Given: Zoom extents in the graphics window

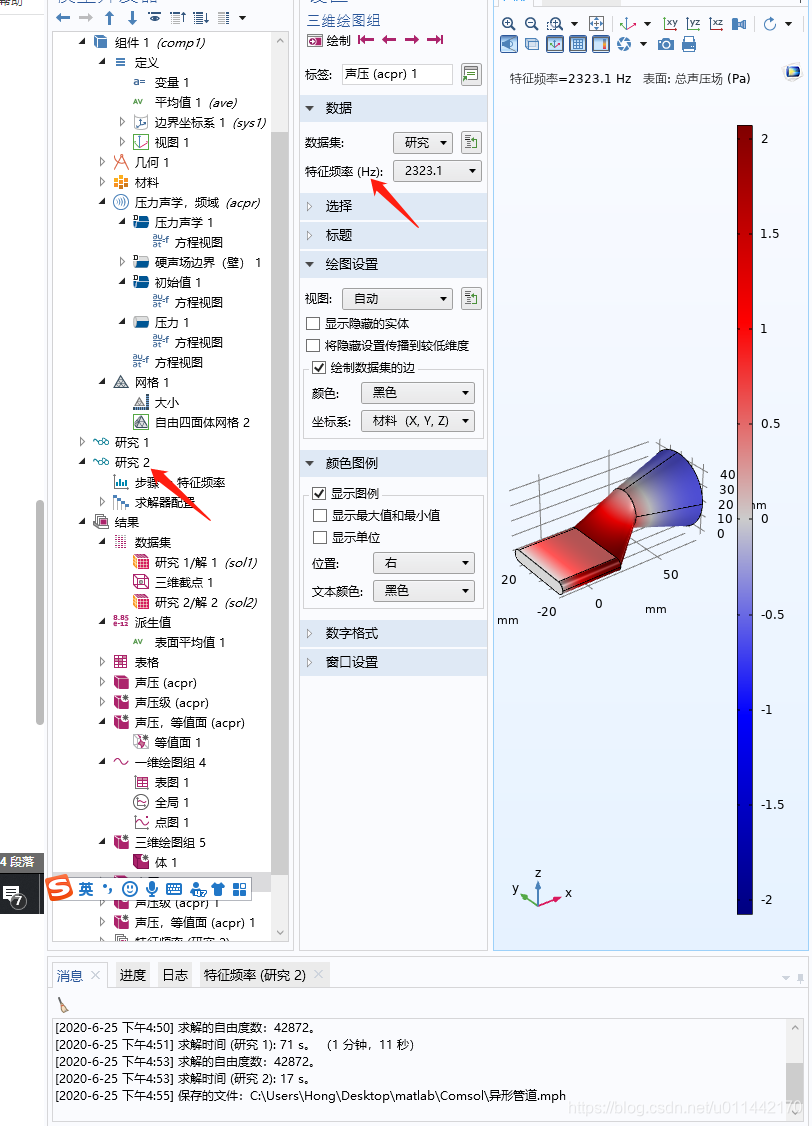Looking at the screenshot, I should [x=597, y=24].
